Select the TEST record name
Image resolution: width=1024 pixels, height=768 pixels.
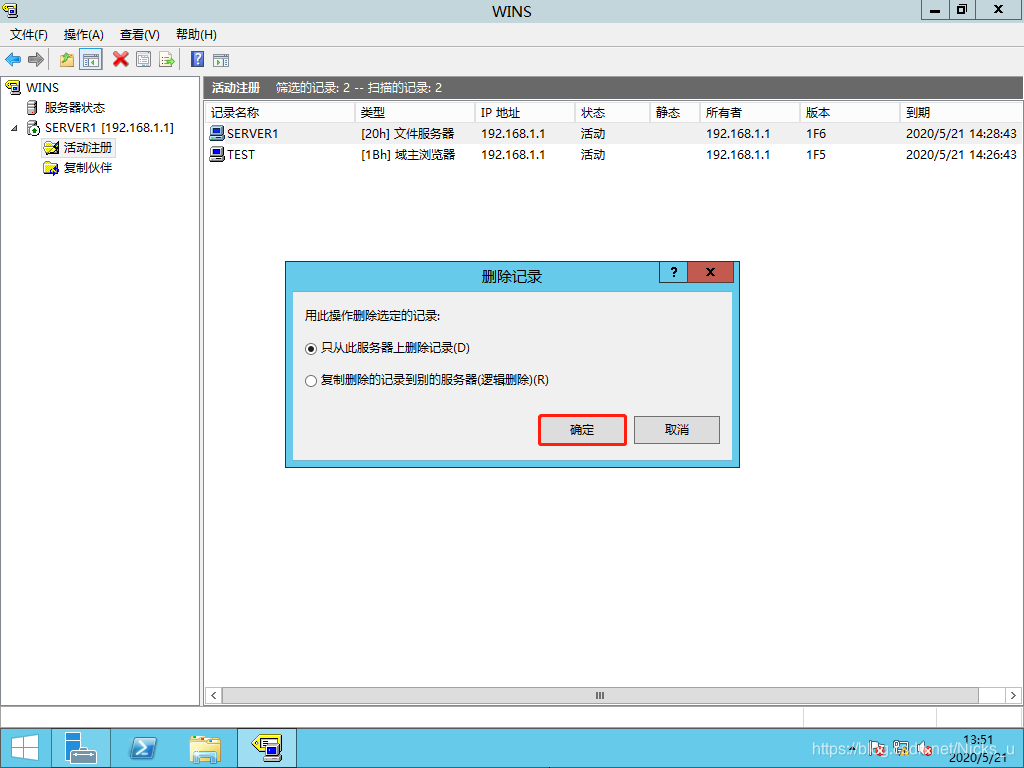coord(240,155)
